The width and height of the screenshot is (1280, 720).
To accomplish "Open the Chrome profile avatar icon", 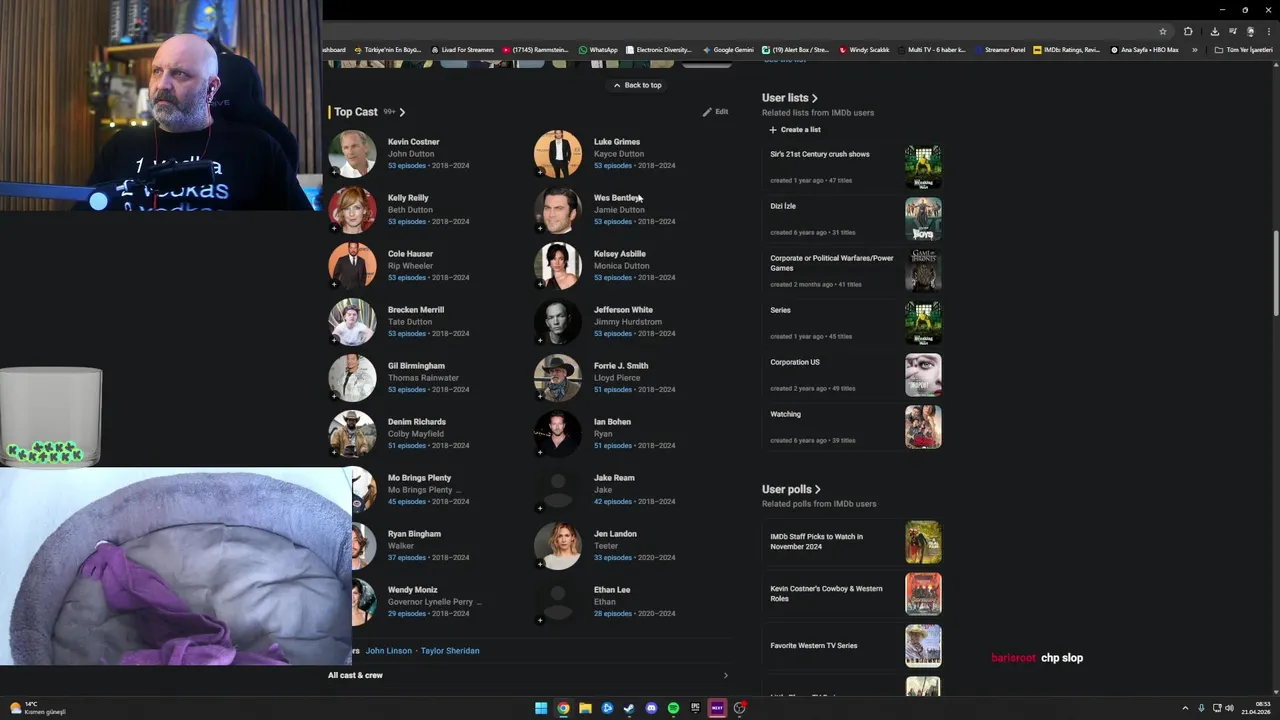I will click(1250, 31).
